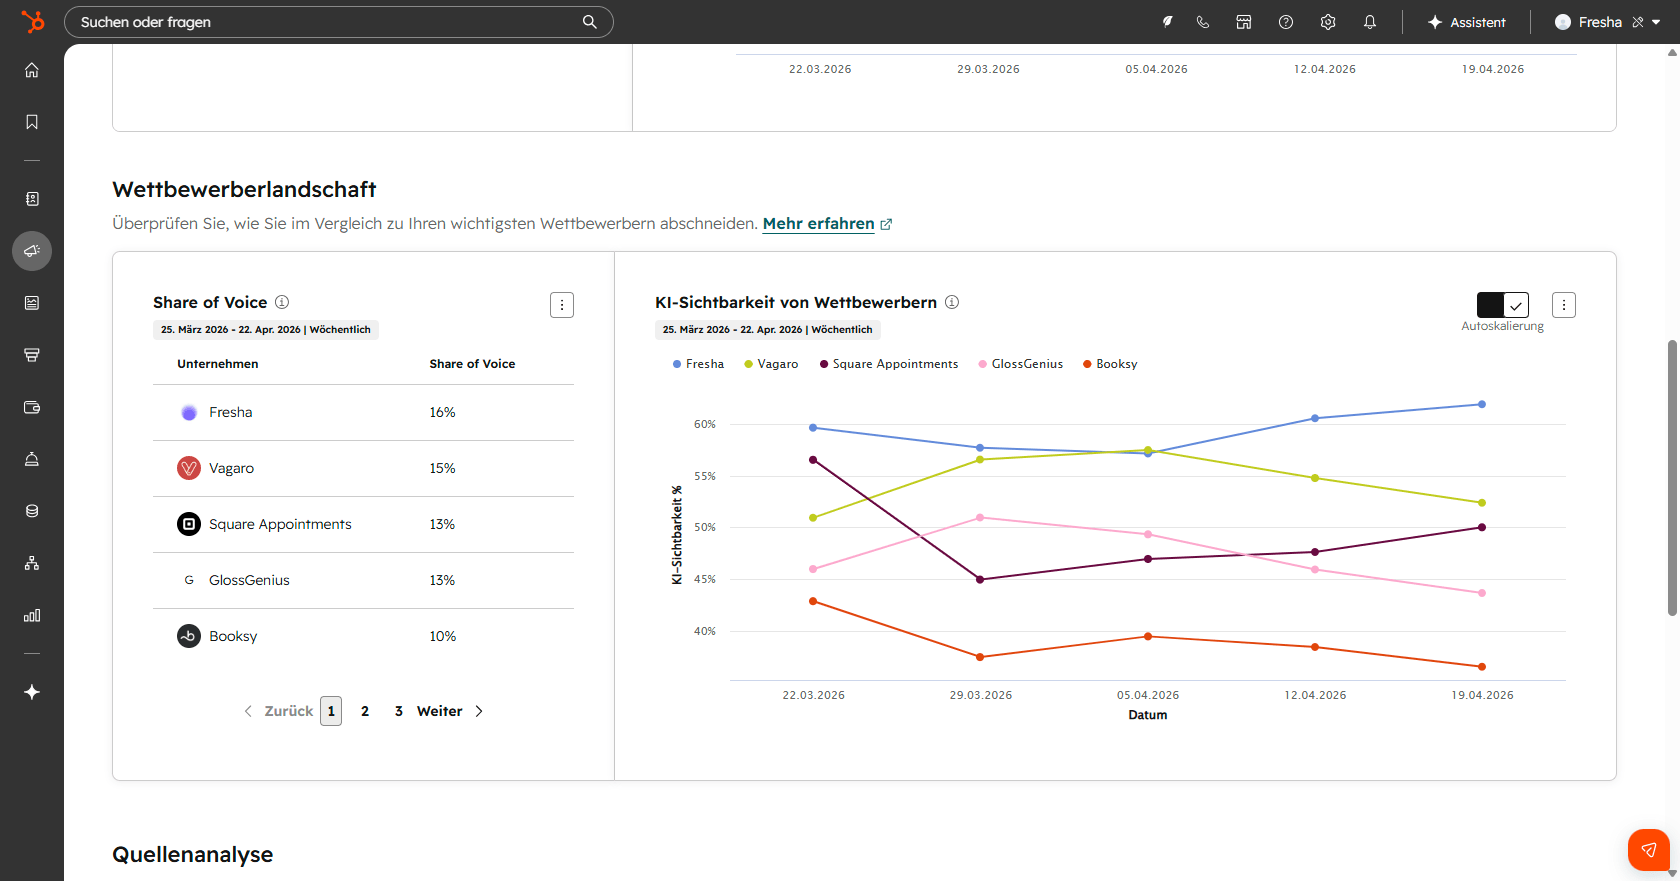This screenshot has height=881, width=1680.
Task: Click the Vagaro row in the table
Action: tap(363, 468)
